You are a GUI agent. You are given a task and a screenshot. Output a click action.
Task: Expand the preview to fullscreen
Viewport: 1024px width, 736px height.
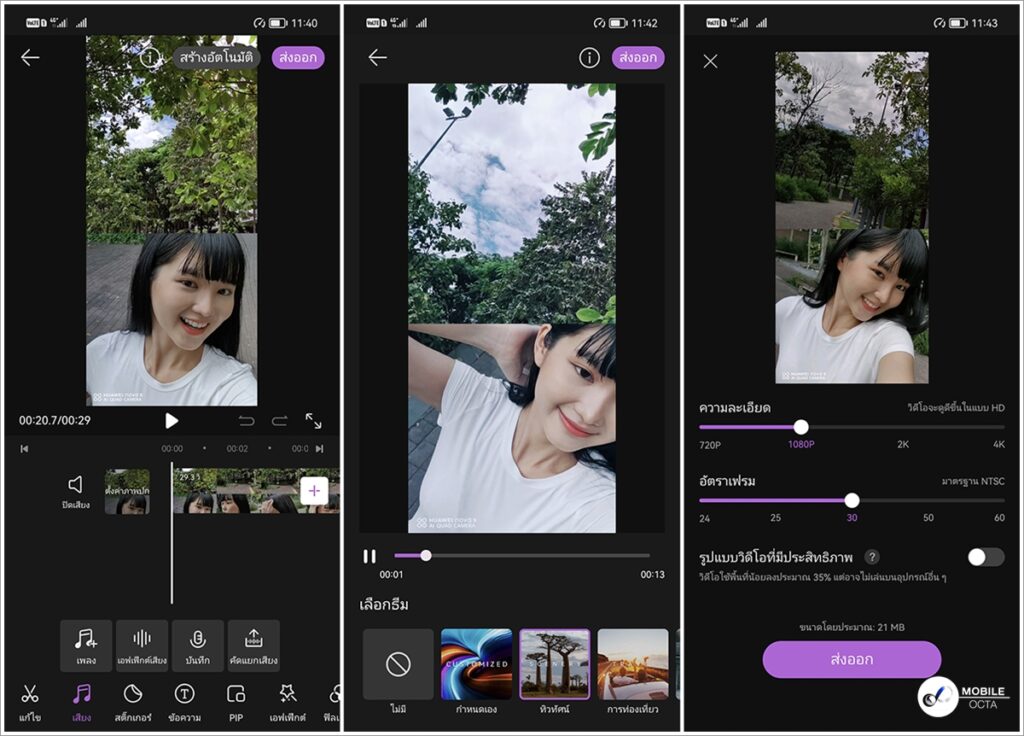coord(313,421)
